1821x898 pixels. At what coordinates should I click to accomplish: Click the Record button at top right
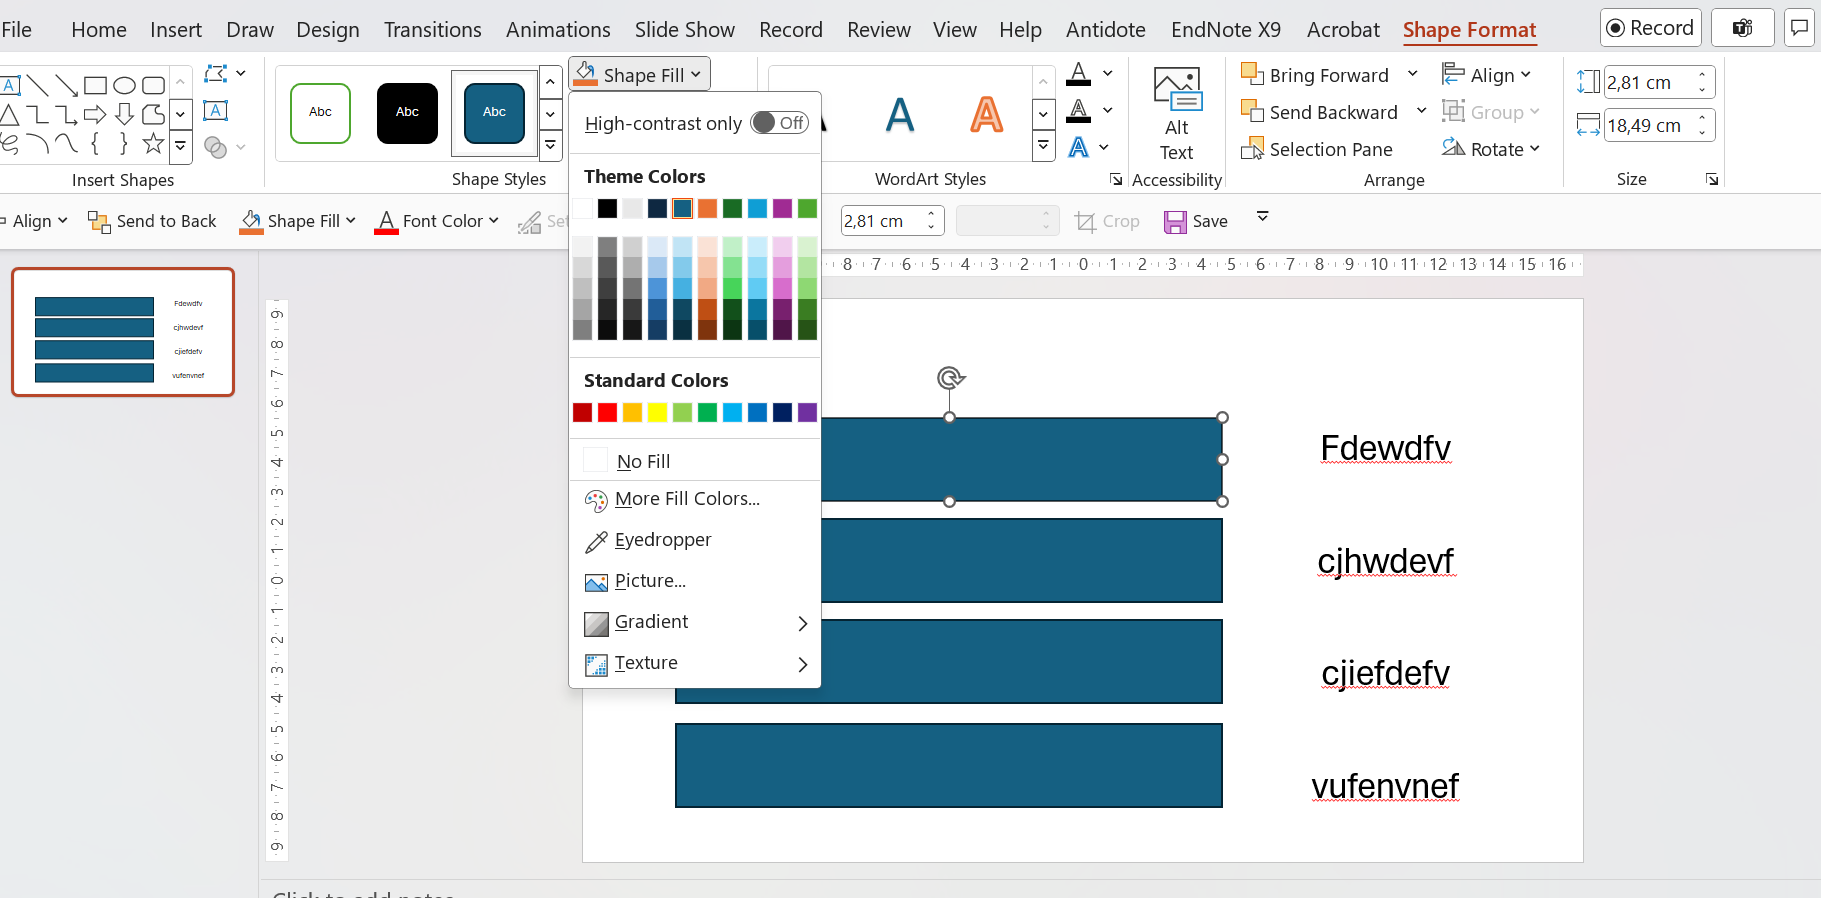click(x=1650, y=28)
